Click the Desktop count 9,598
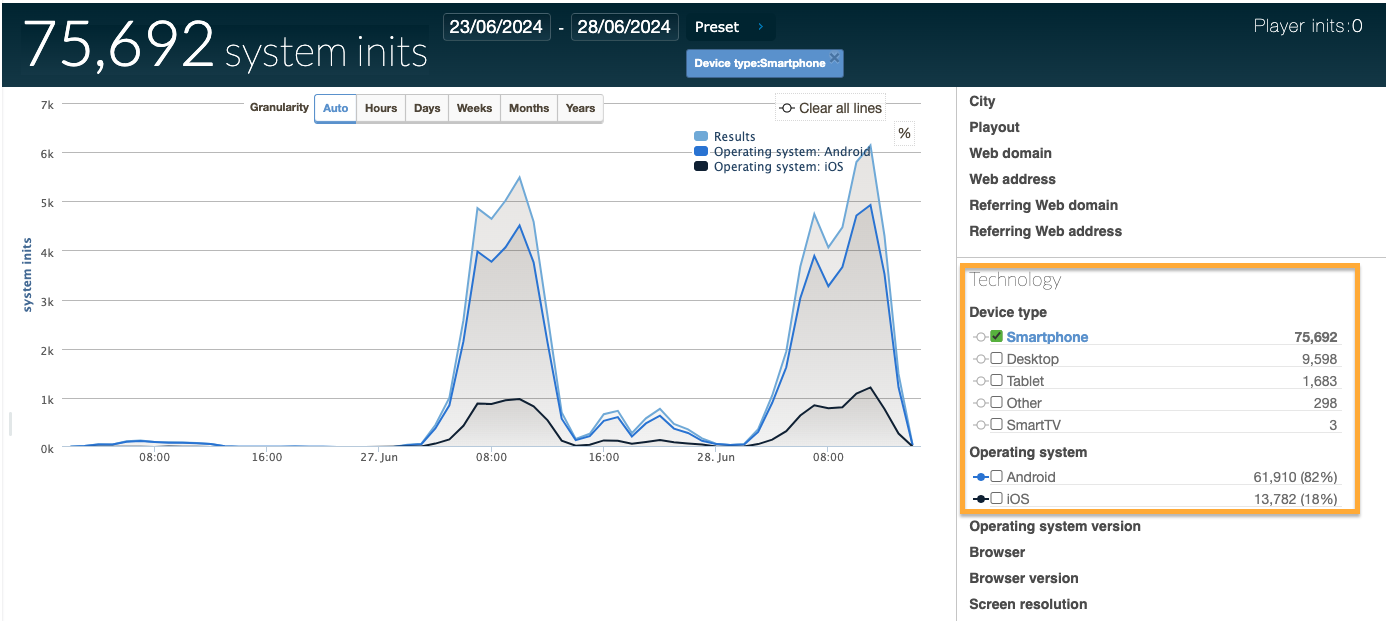This screenshot has width=1386, height=621. pos(1317,359)
